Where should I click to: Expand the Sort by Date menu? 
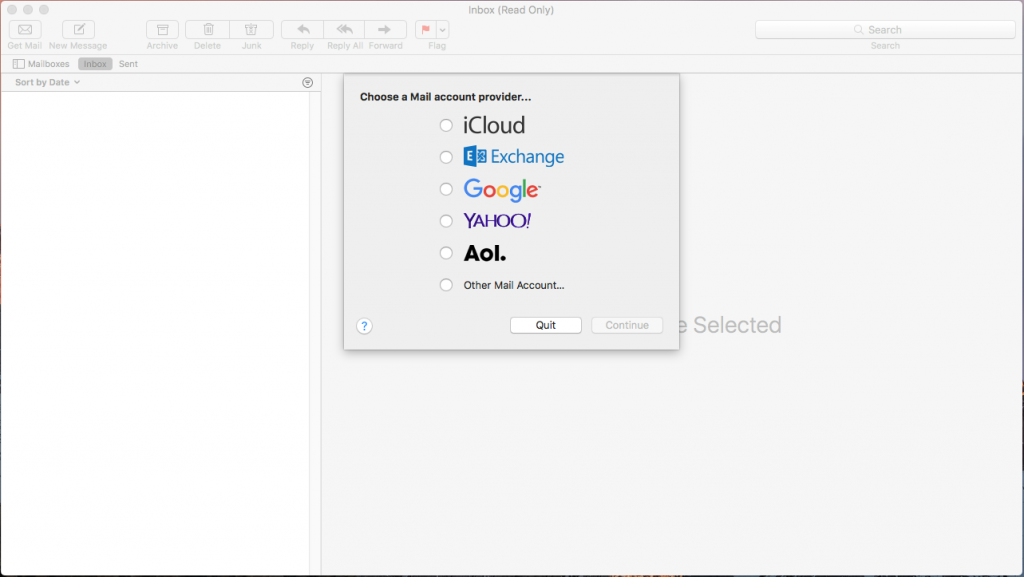[47, 82]
